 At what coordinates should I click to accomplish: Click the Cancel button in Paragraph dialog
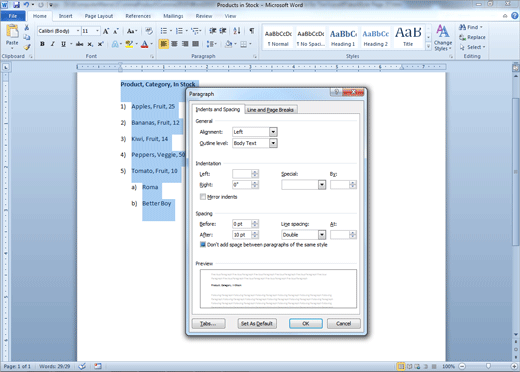(x=343, y=323)
